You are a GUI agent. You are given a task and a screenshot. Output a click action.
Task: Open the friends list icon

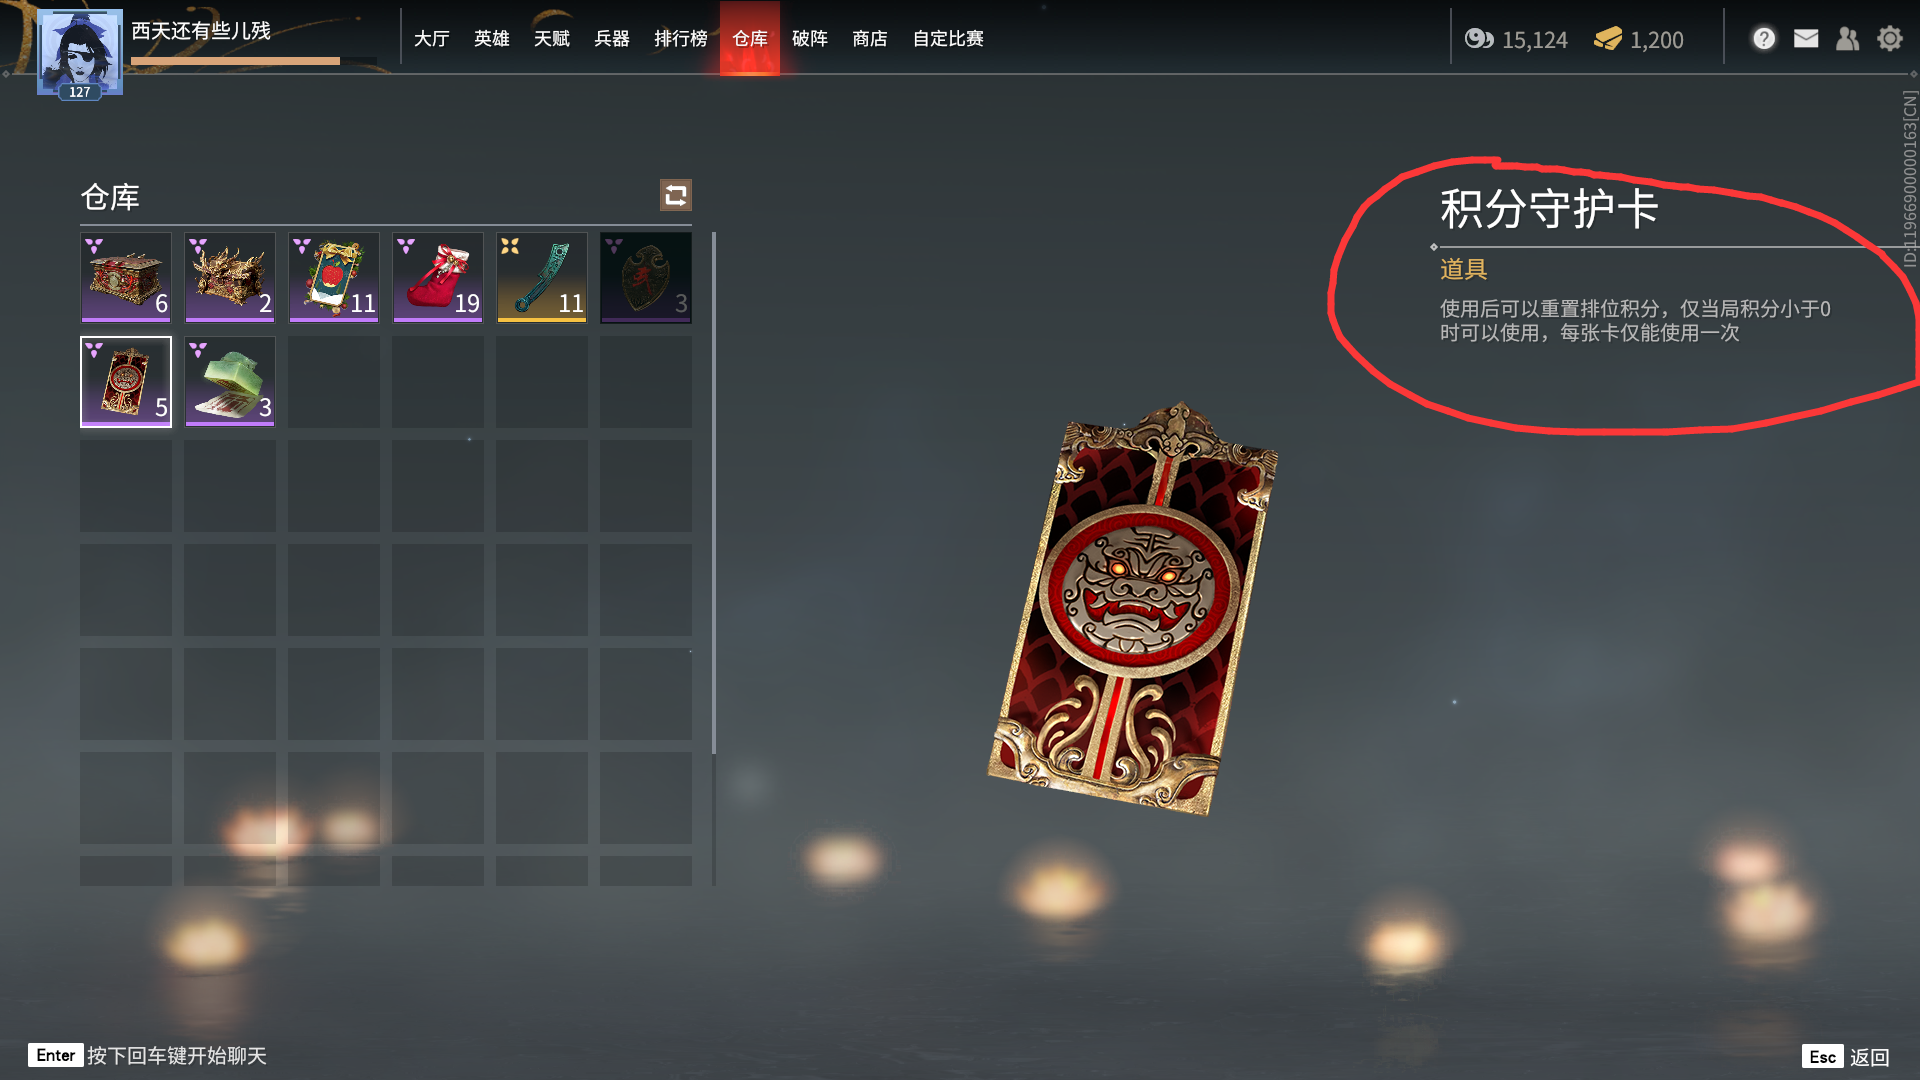coord(1848,38)
